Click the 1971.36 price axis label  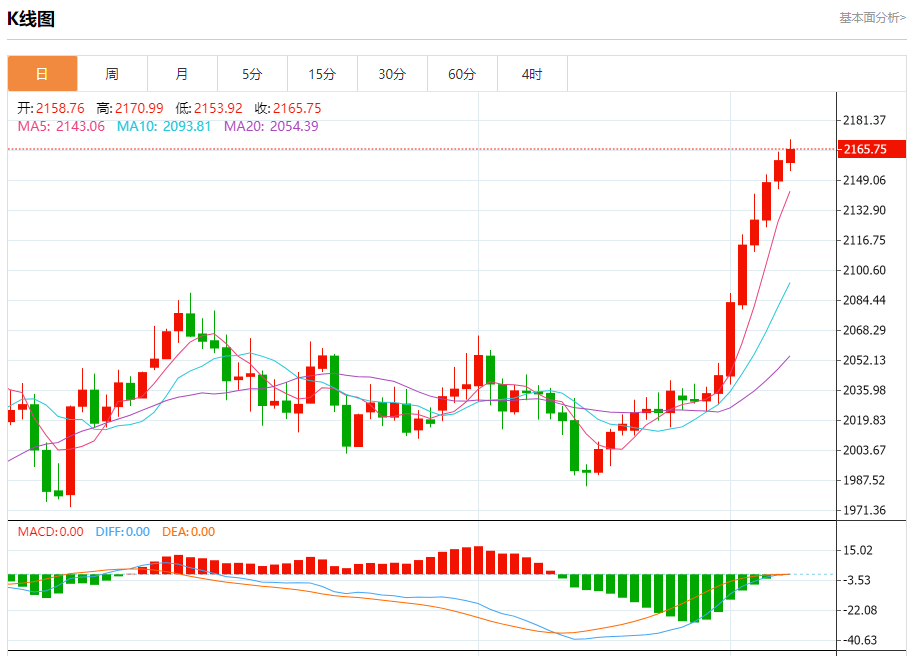(864, 510)
